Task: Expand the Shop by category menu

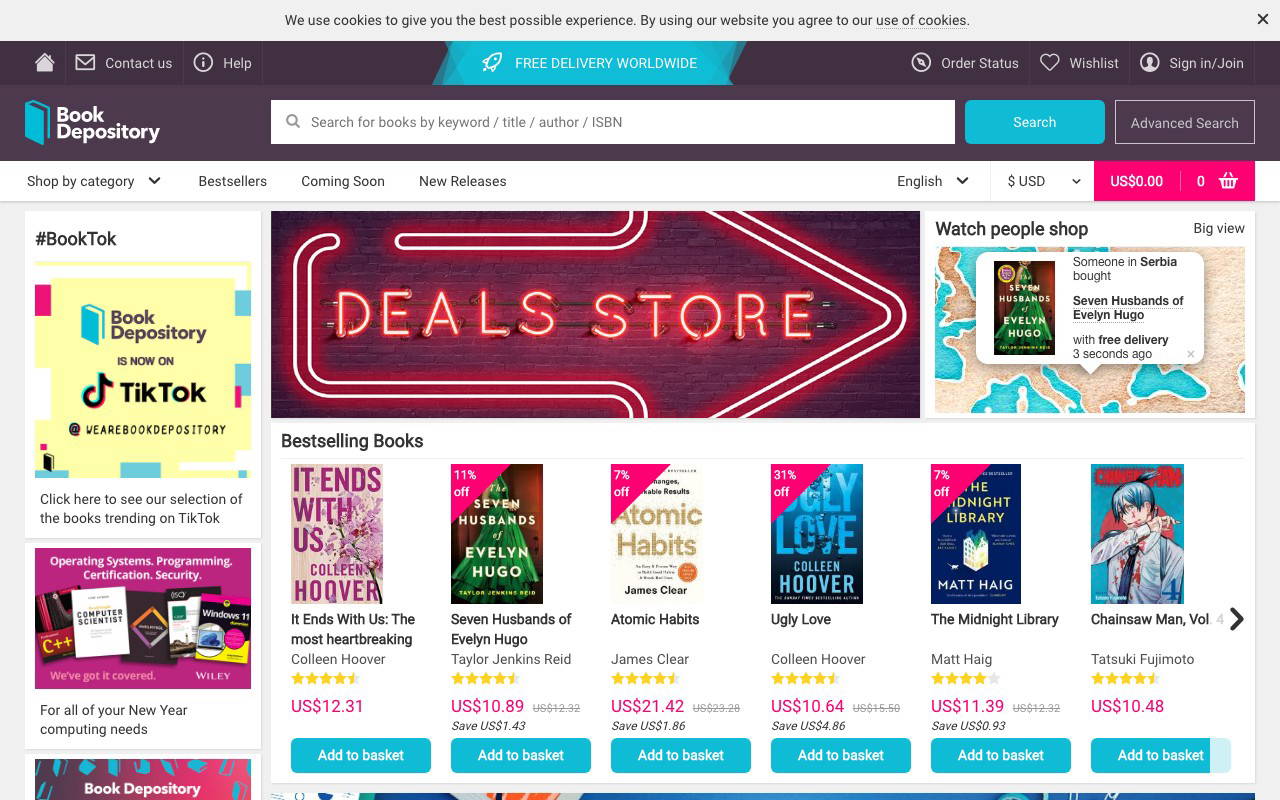Action: click(95, 181)
